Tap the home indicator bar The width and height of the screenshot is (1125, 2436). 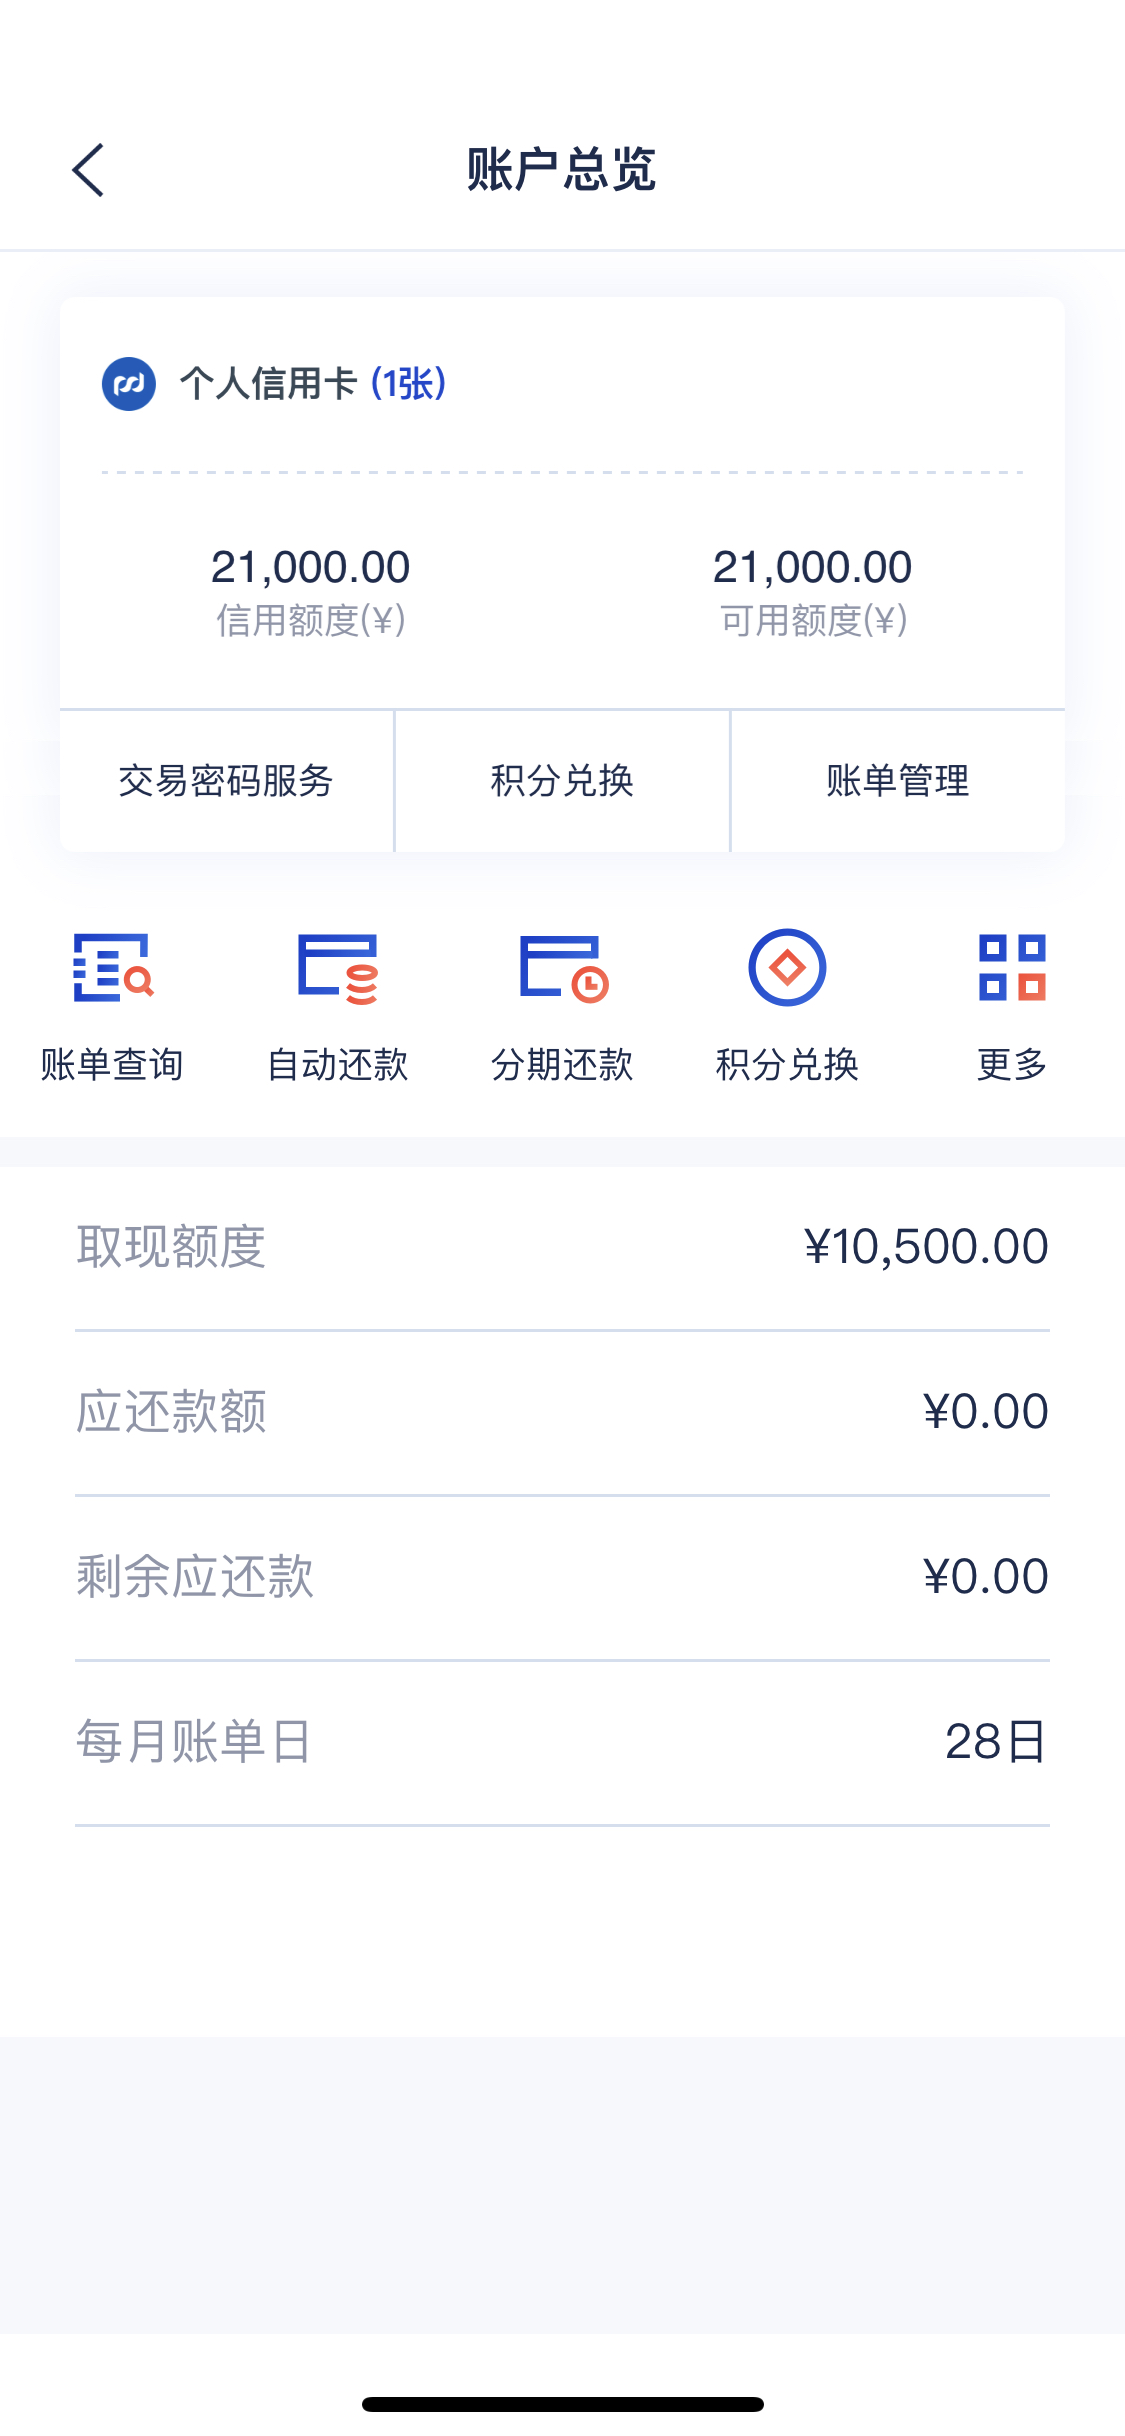point(563,2404)
